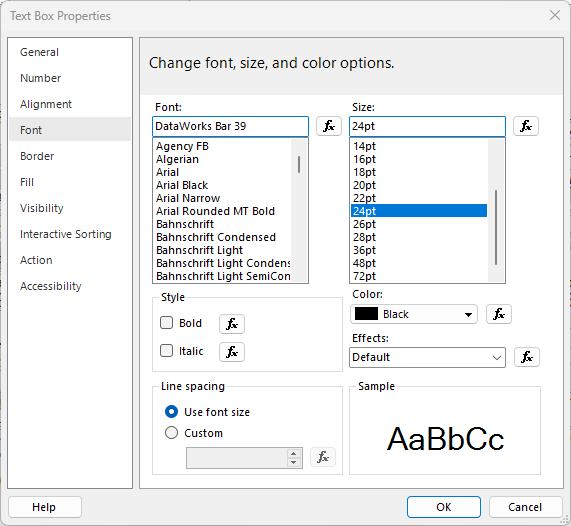Open expression editor for Font field
Screen dimensions: 571x526
[328, 126]
